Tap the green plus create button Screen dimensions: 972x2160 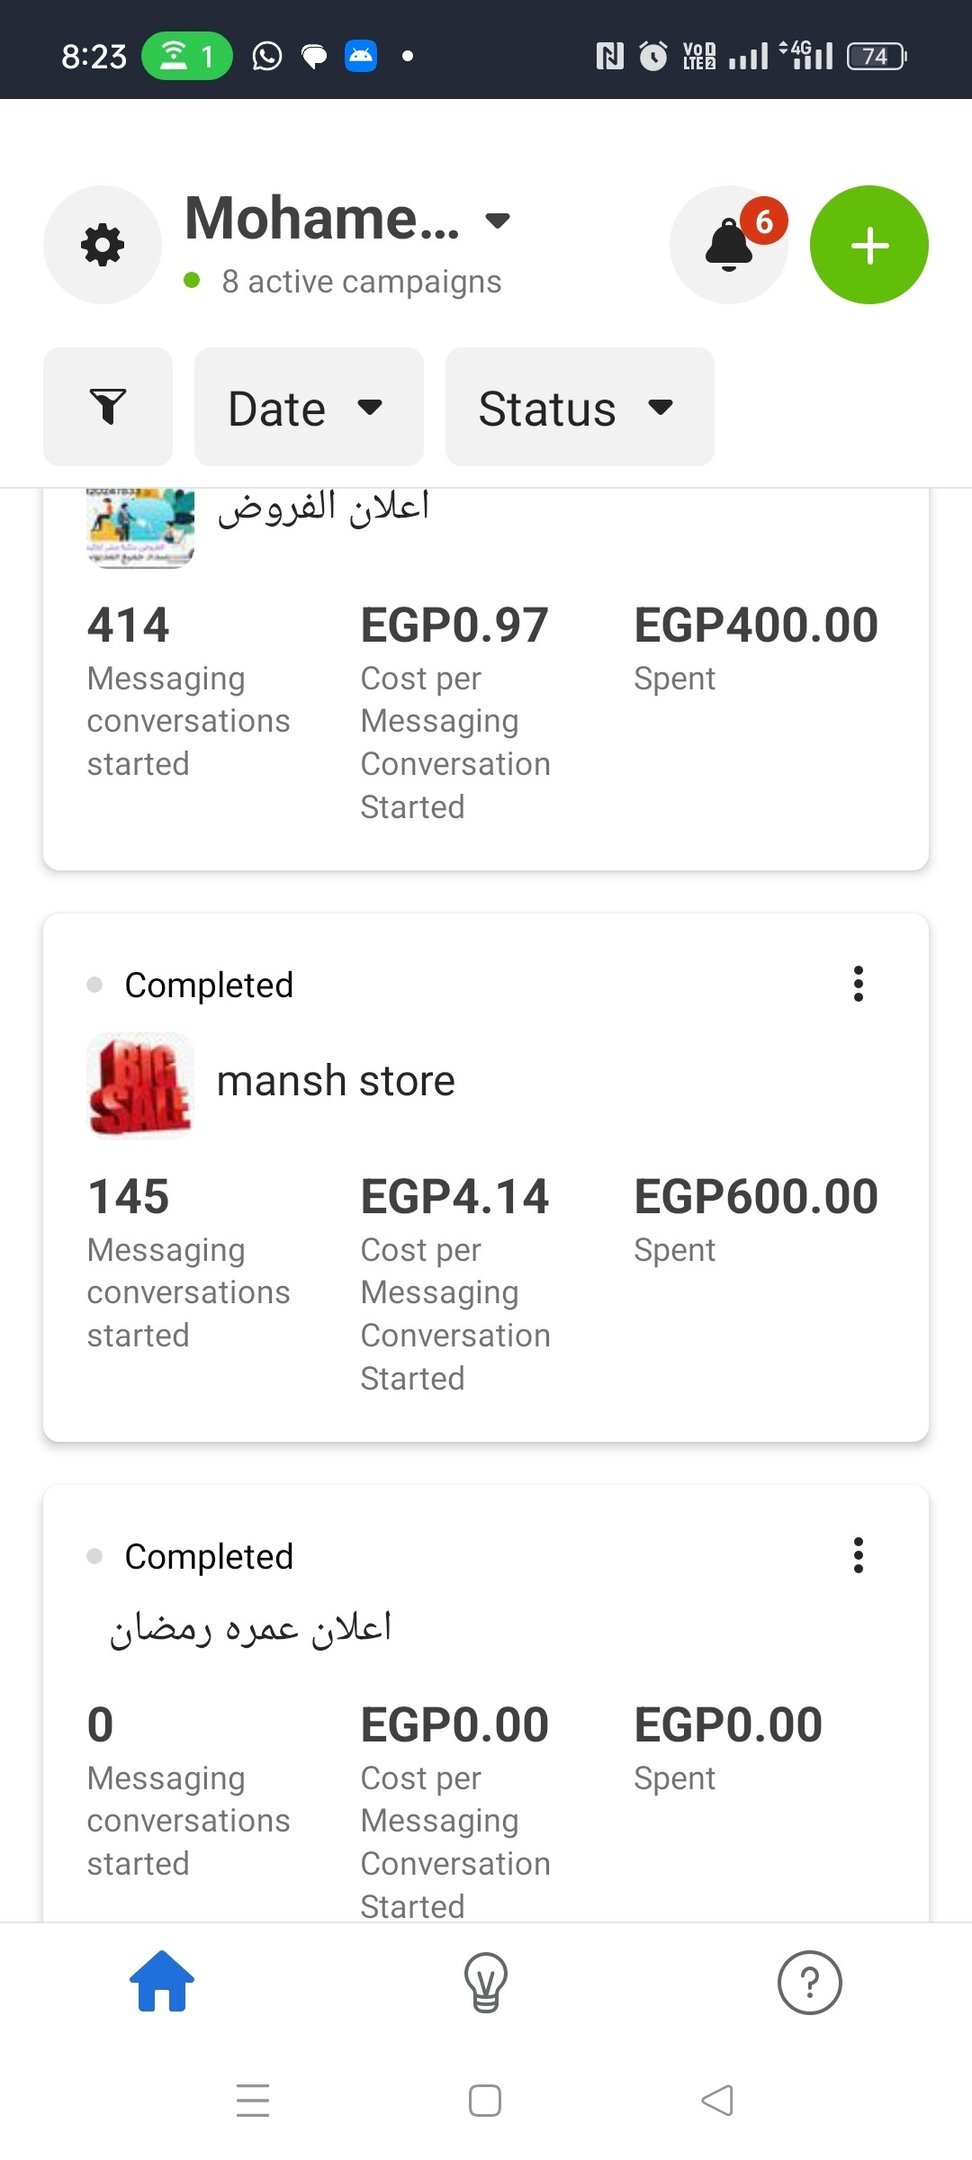tap(869, 245)
